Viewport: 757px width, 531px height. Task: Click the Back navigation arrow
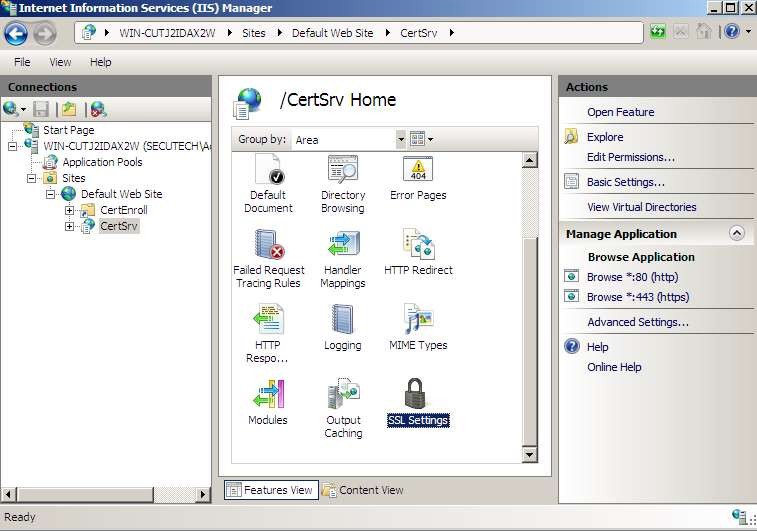(x=16, y=33)
